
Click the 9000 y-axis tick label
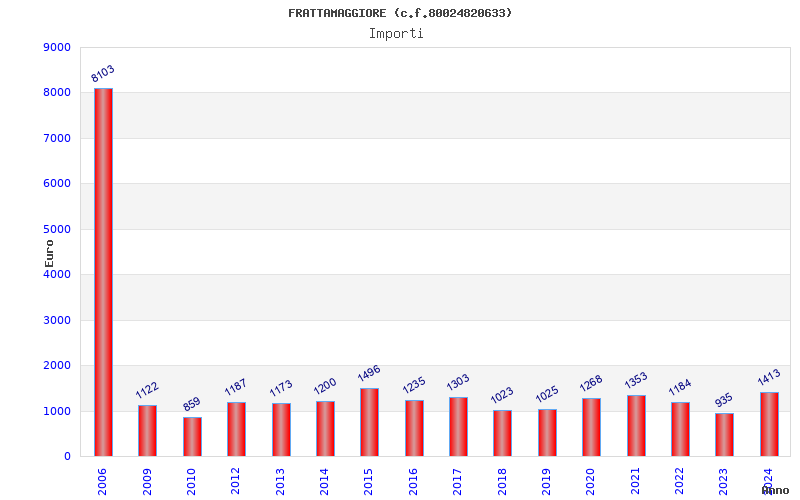click(x=57, y=47)
